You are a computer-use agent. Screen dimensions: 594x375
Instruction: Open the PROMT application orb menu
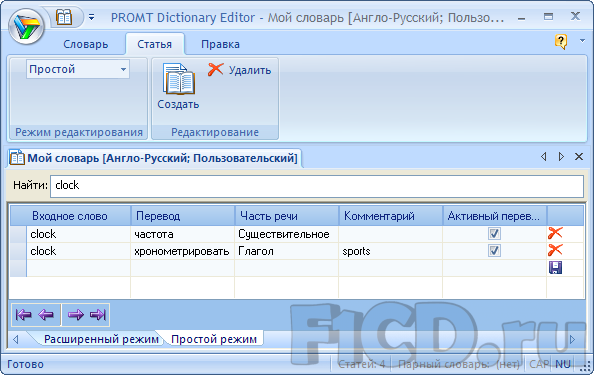click(26, 26)
